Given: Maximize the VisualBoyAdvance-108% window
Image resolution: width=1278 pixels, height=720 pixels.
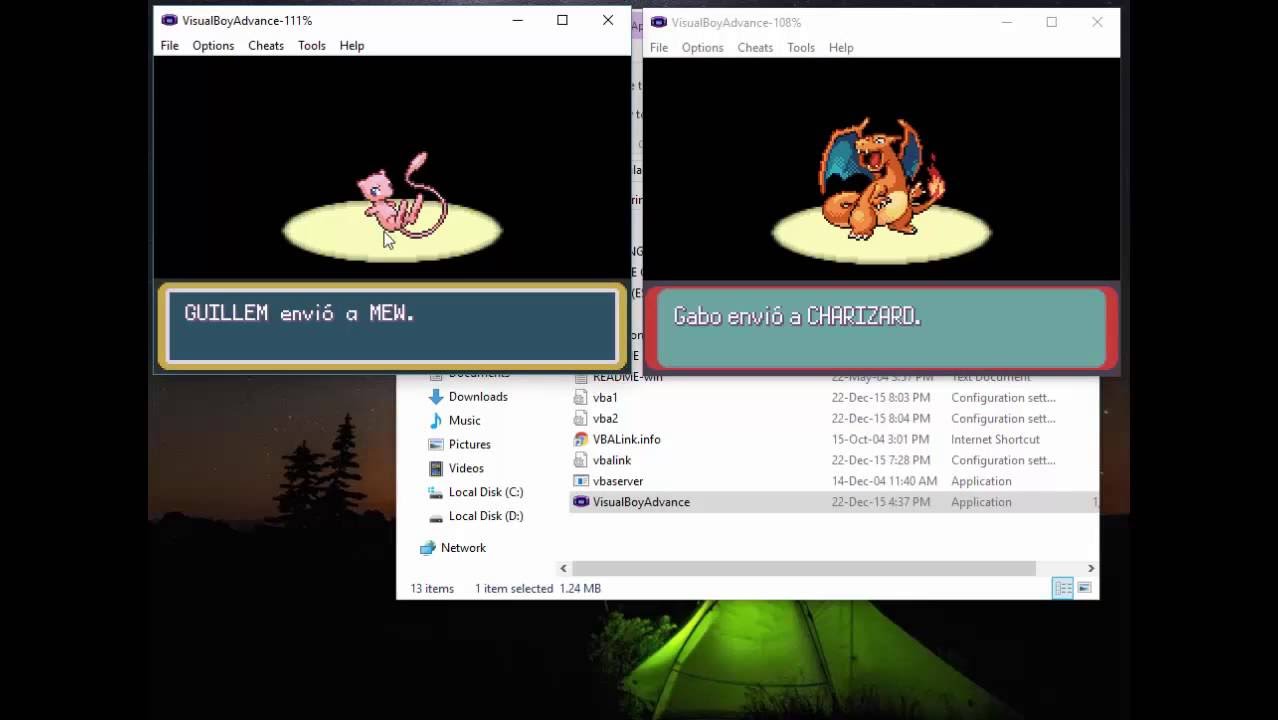Looking at the screenshot, I should pos(1051,22).
